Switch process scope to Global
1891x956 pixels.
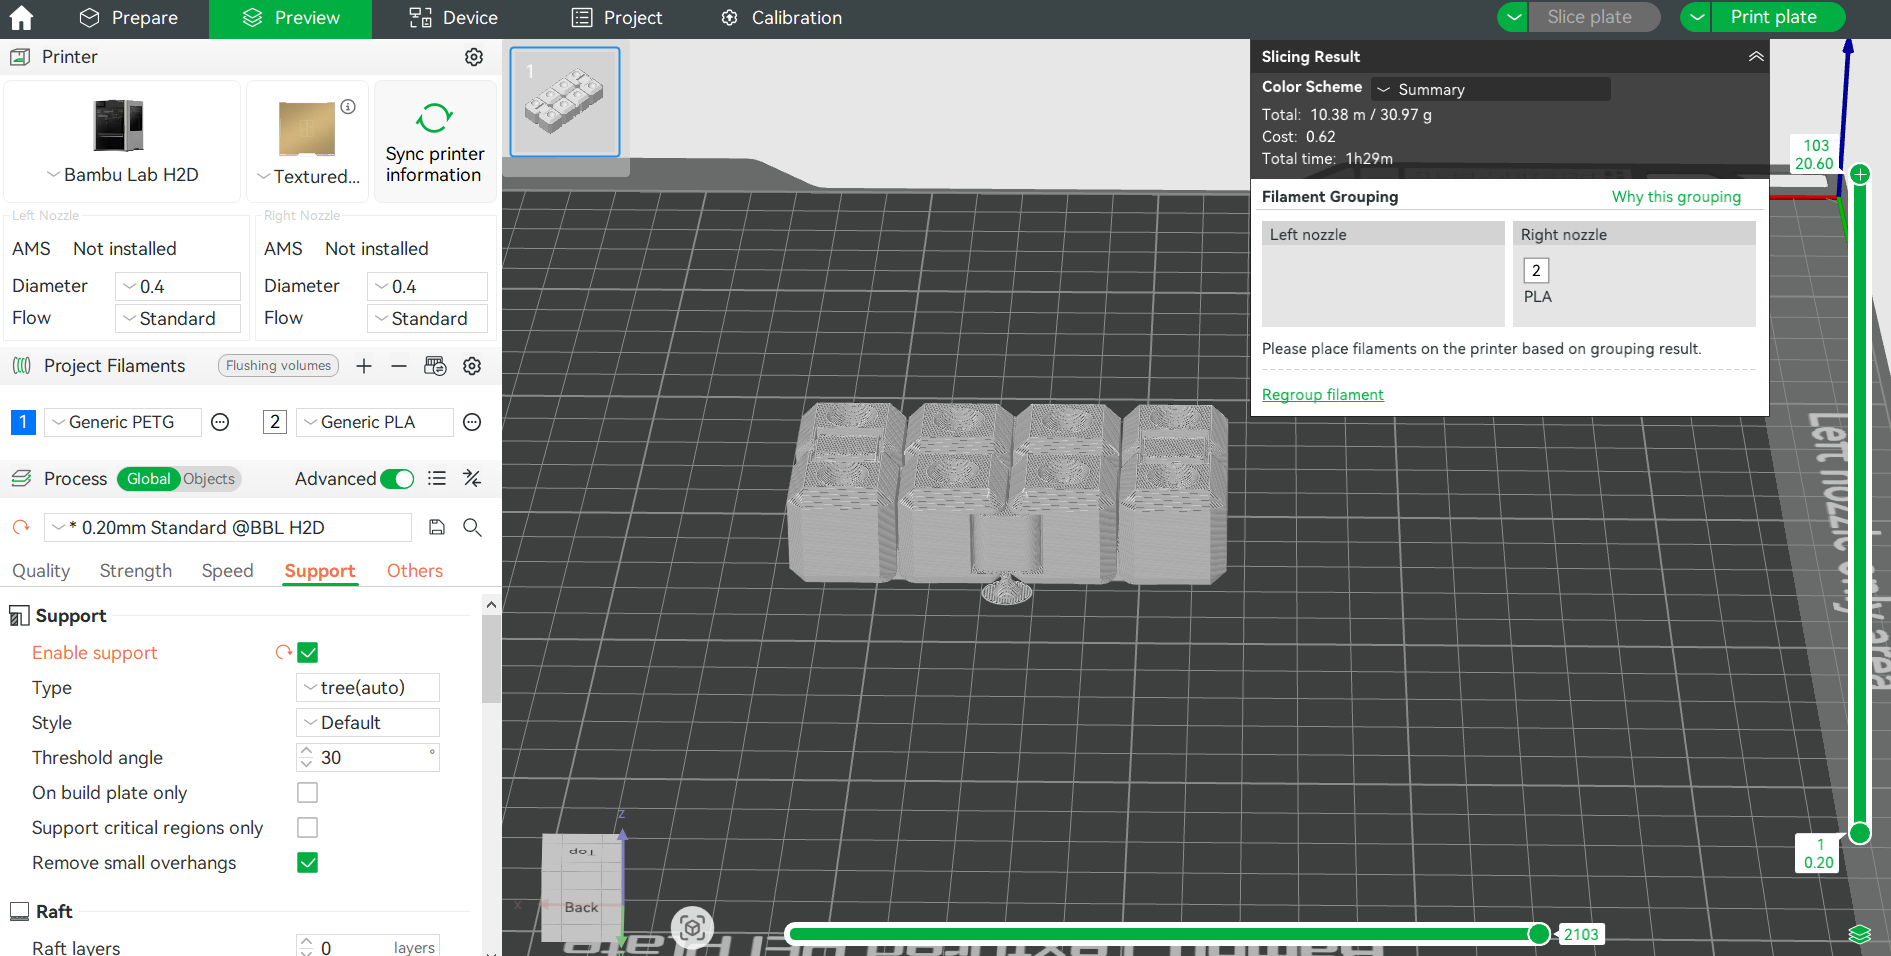pos(148,479)
